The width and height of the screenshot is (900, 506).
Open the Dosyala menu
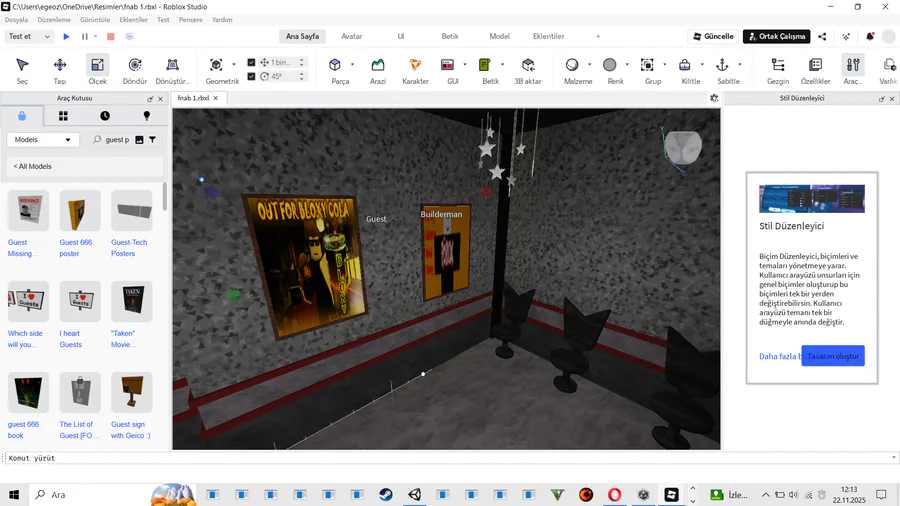[x=16, y=20]
